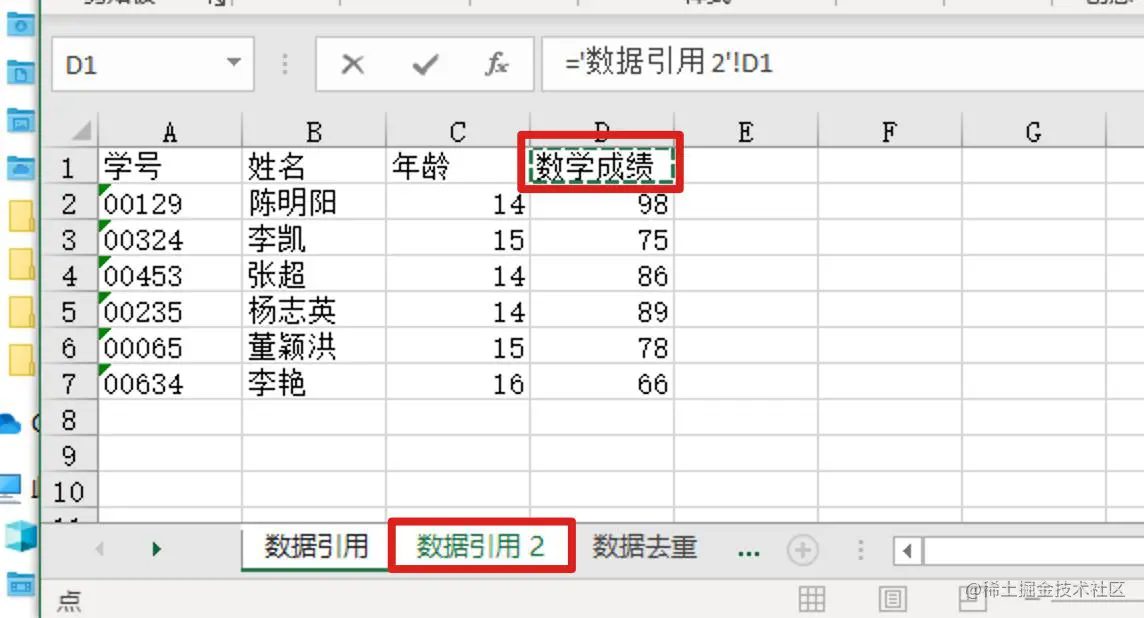Screen dimensions: 1144x618
Task: Select column G header
Action: pos(1033,132)
